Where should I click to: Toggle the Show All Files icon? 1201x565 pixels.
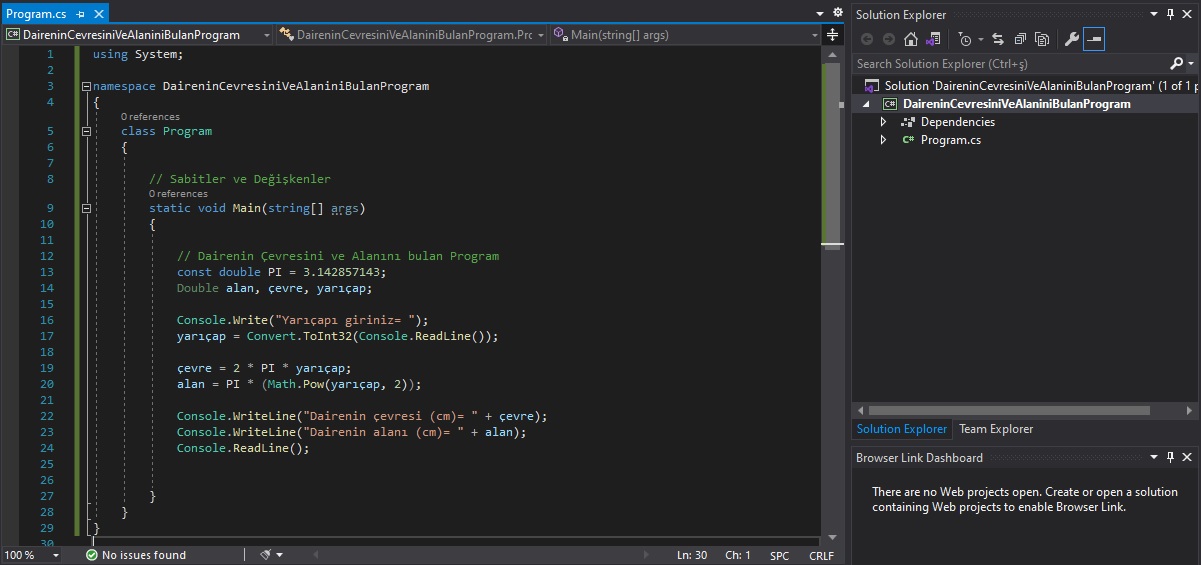click(1042, 39)
